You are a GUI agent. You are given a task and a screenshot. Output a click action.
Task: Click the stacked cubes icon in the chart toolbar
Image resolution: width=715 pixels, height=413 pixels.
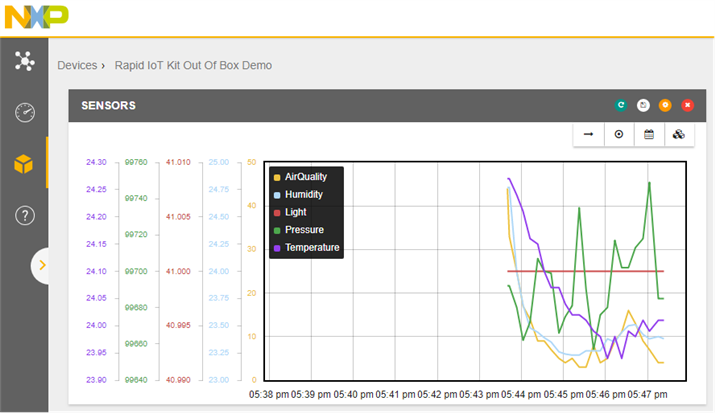(679, 134)
